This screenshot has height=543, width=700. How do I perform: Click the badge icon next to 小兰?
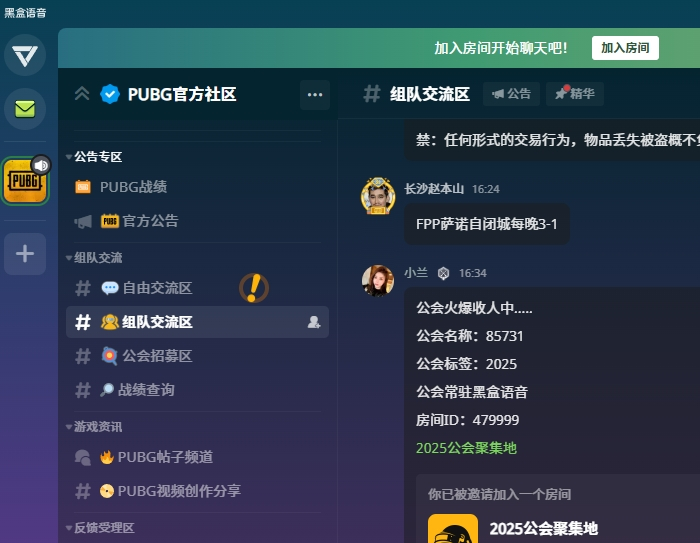click(x=443, y=273)
